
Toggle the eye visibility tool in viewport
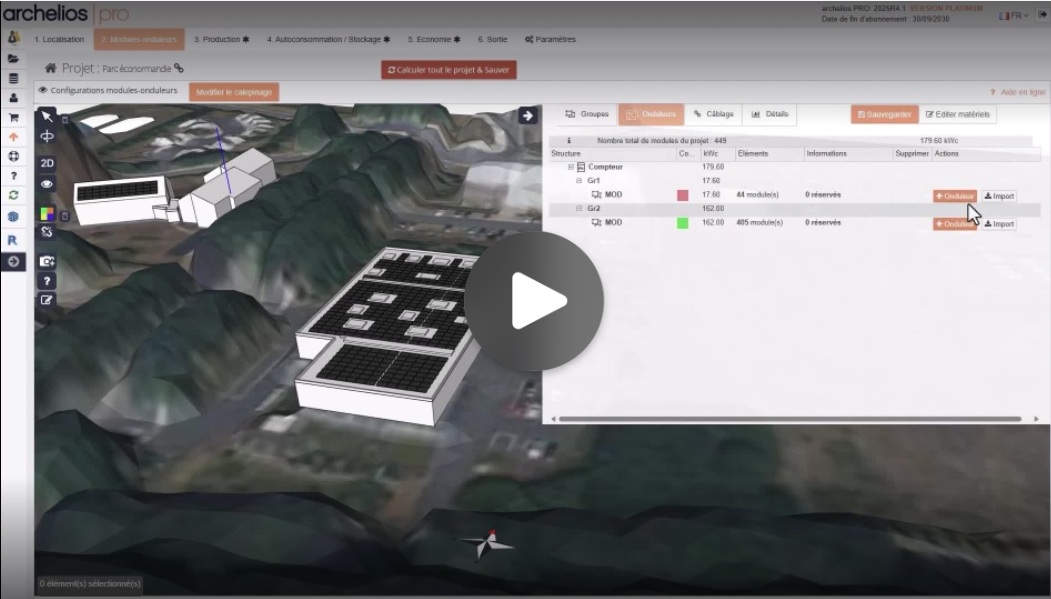click(47, 185)
